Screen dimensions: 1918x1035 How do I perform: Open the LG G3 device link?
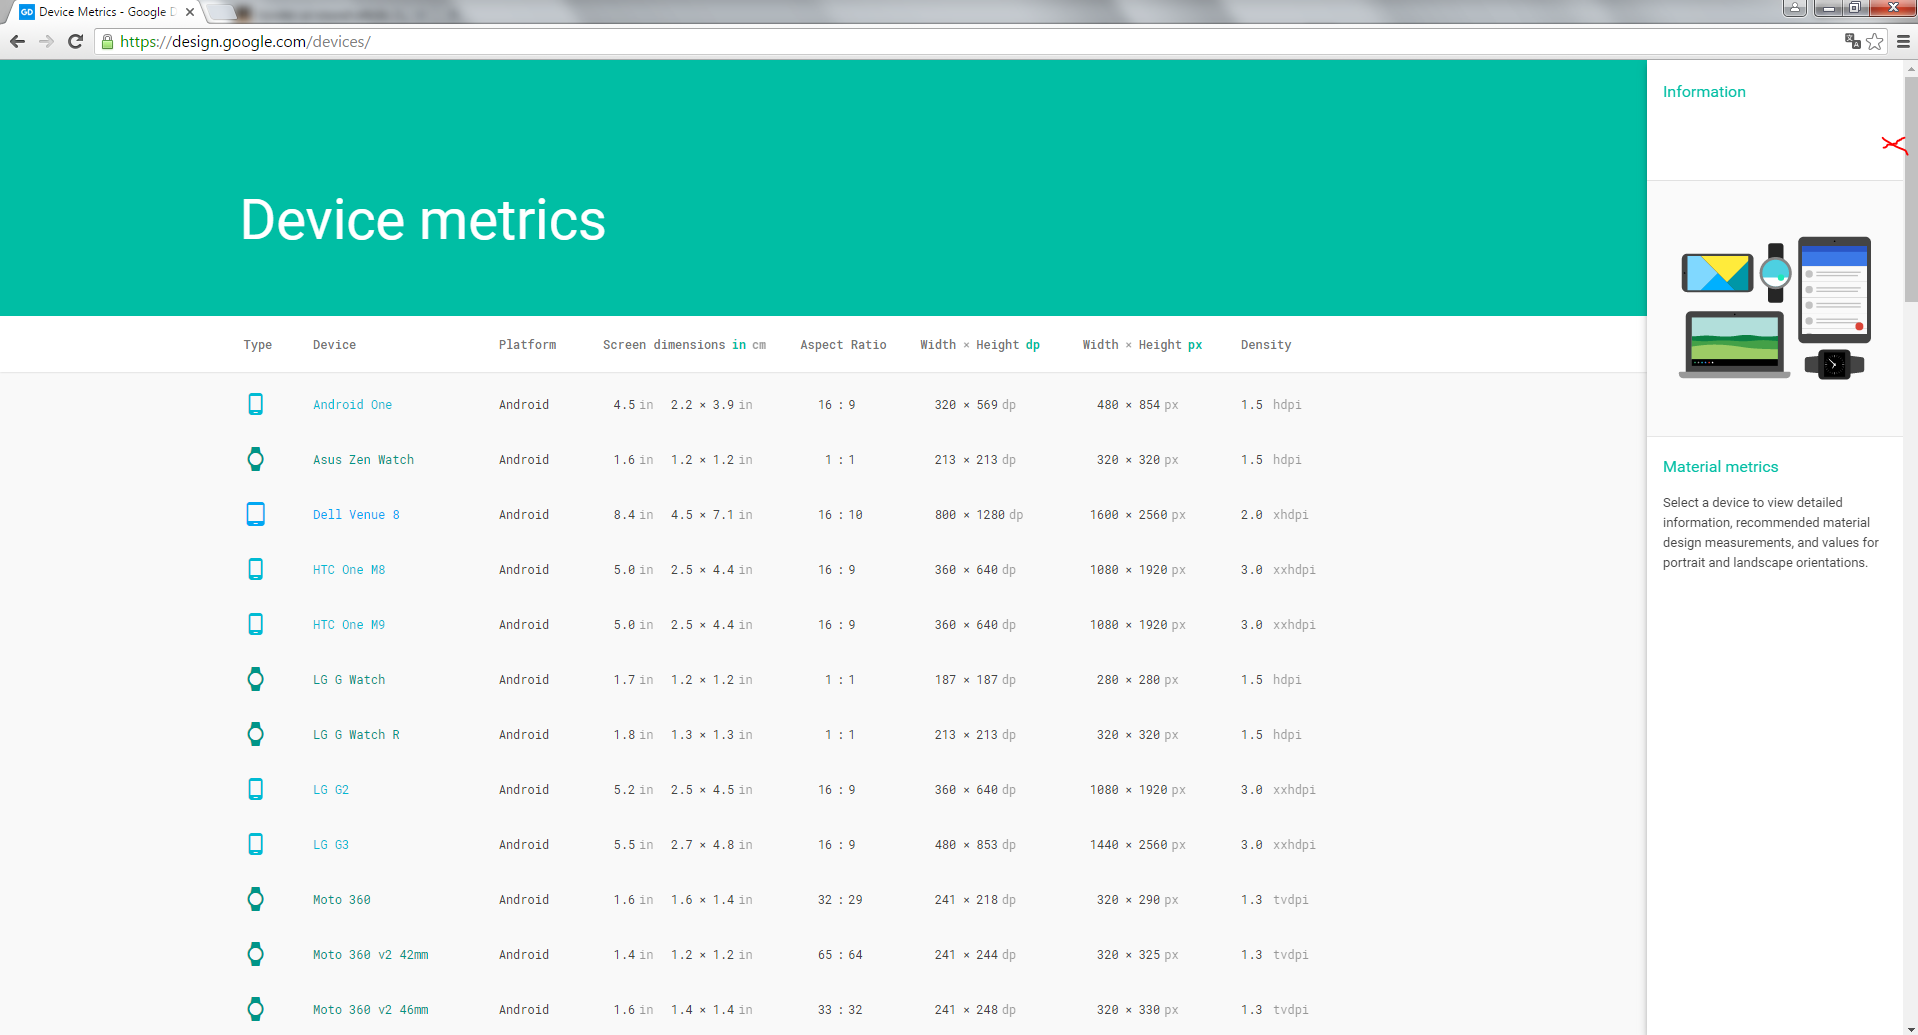pos(331,845)
